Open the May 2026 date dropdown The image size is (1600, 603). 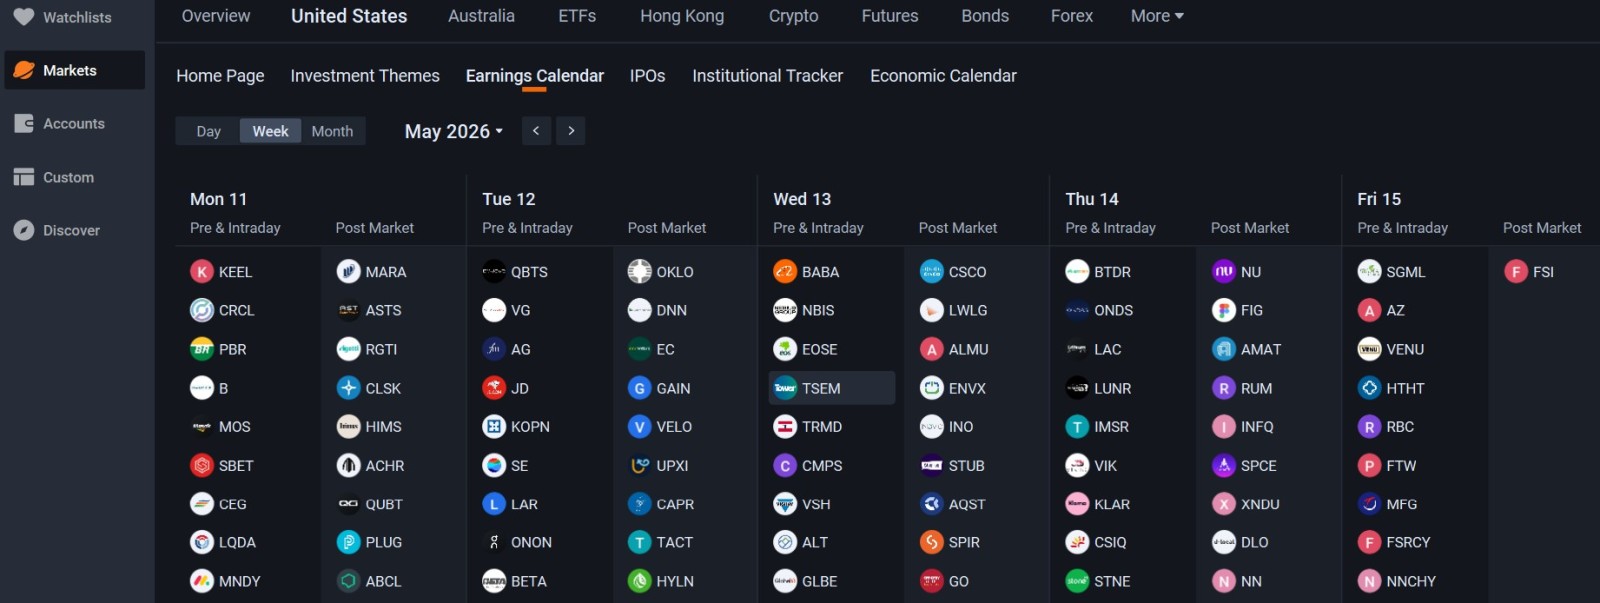pos(454,131)
